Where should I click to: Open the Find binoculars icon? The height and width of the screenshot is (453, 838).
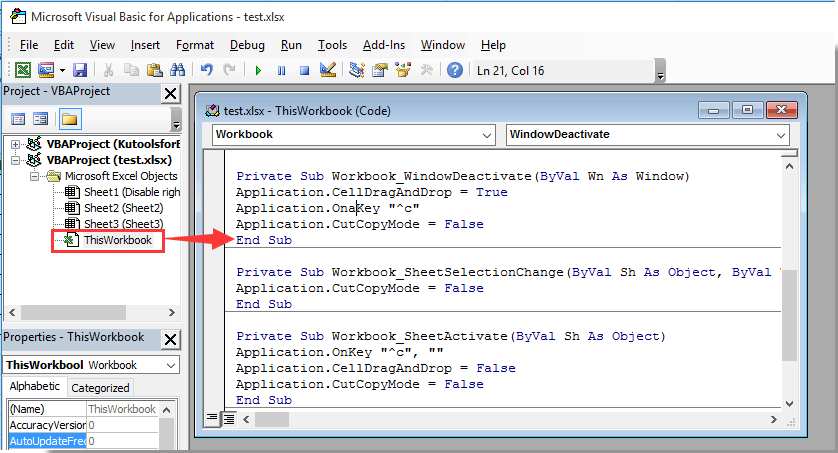click(x=177, y=70)
